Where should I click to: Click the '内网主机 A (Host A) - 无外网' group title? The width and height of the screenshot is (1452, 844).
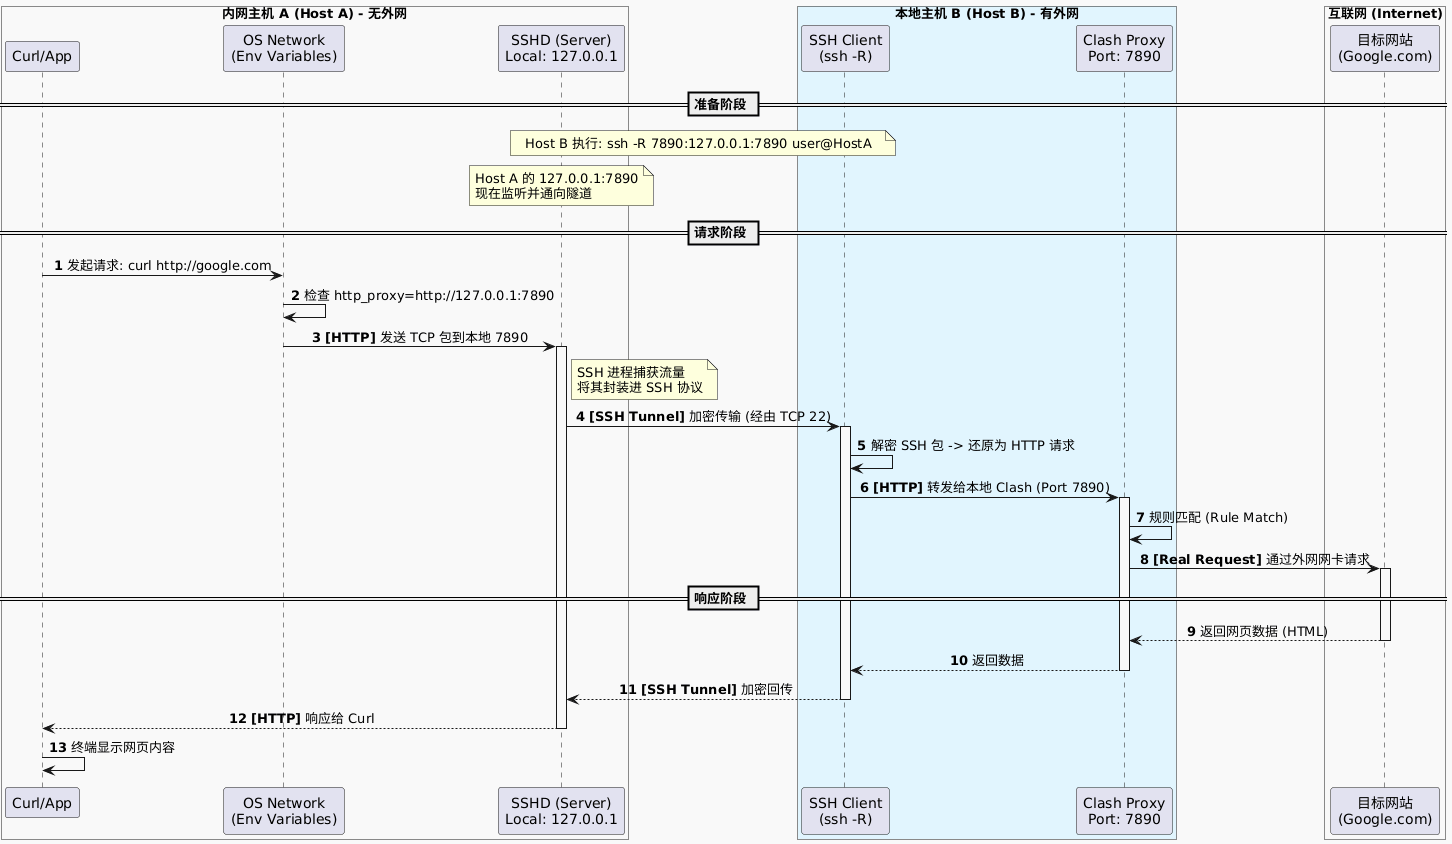tap(314, 14)
